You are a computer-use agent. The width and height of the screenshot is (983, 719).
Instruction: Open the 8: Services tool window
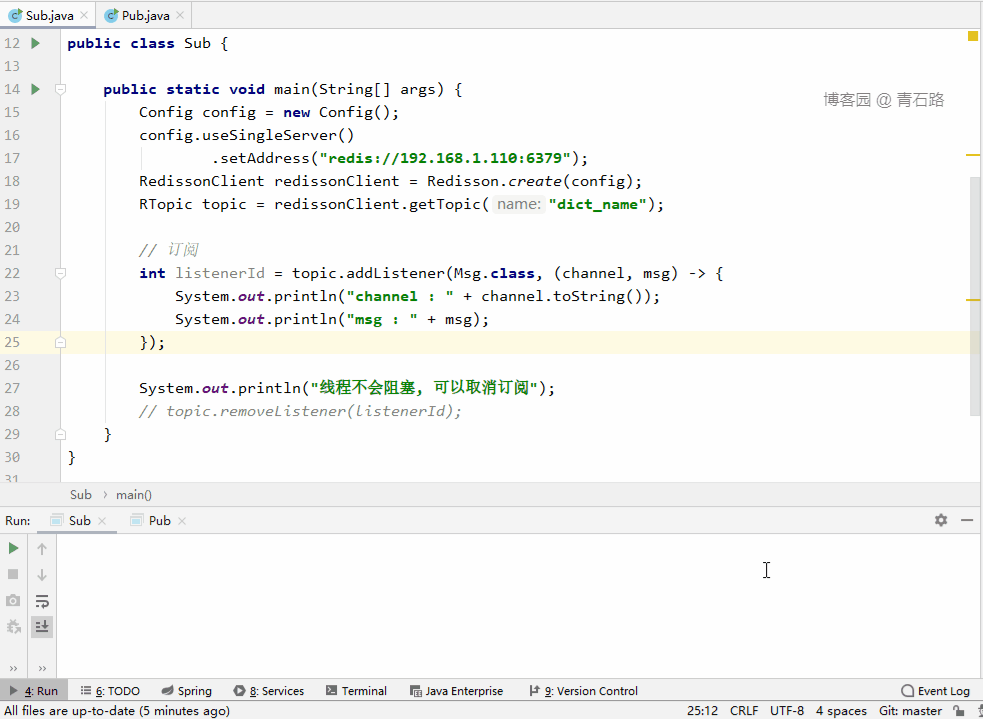268,691
